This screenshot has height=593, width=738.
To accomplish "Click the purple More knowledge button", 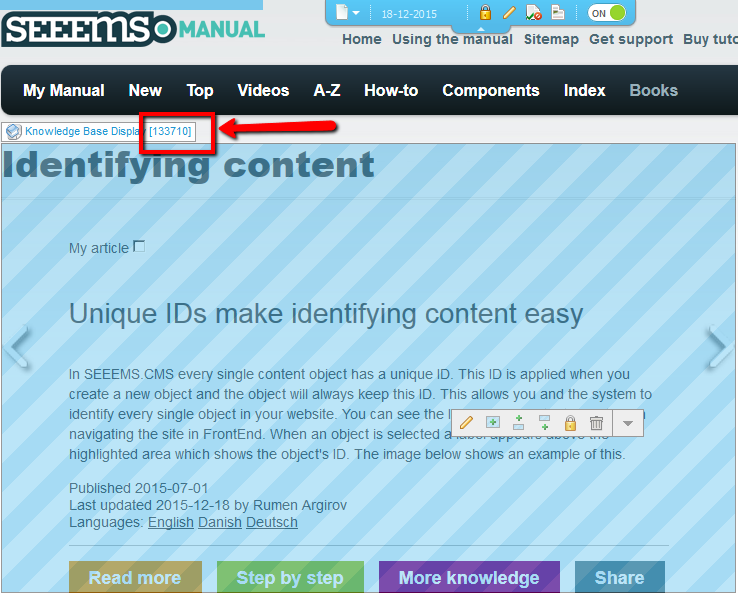I will tap(468, 577).
